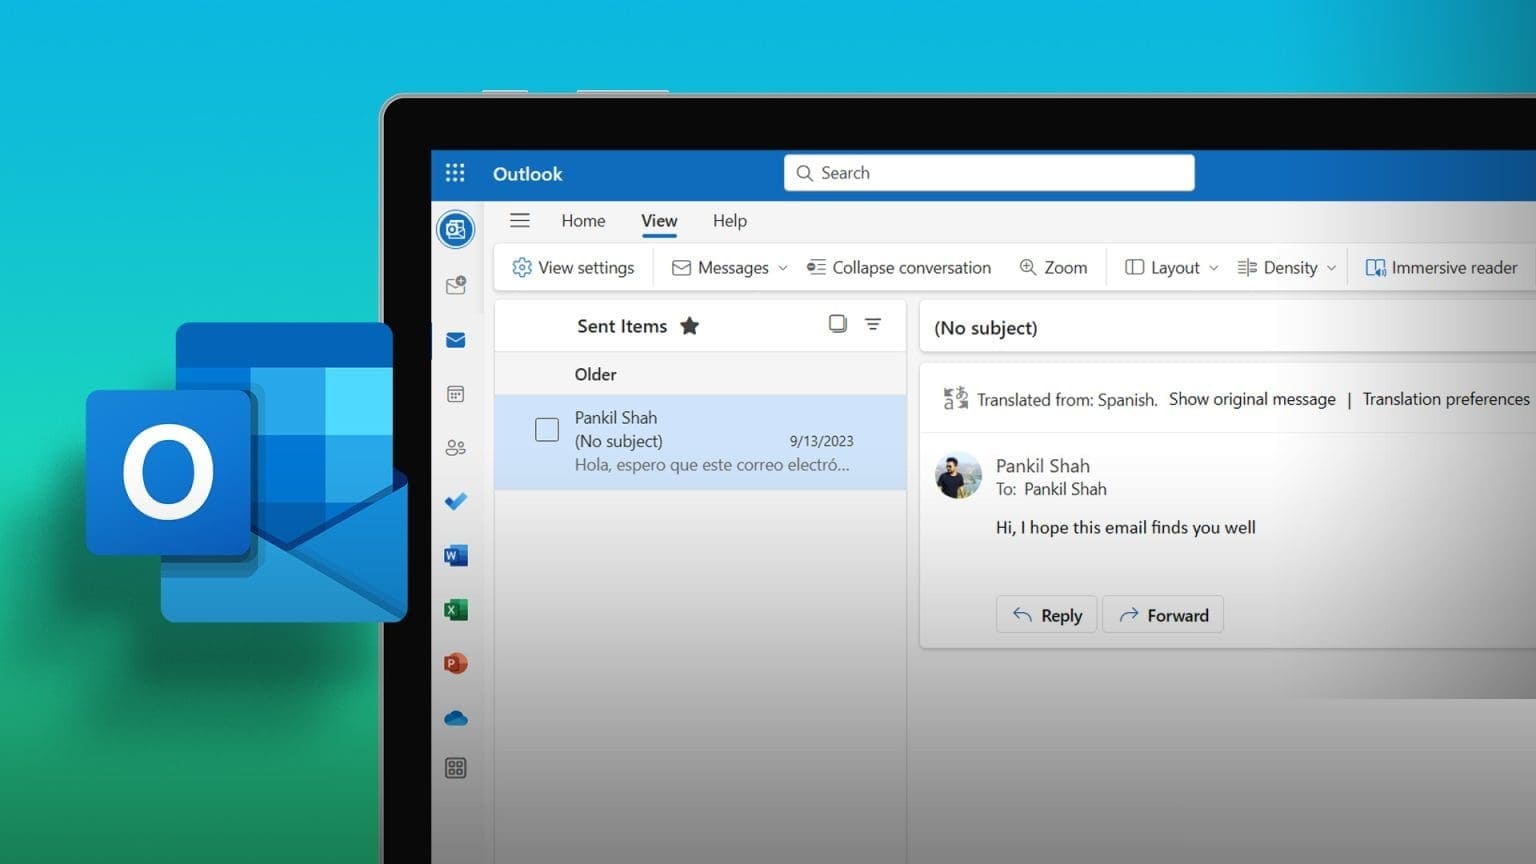
Task: Open the Outlook account icon in sidebar
Action: point(455,230)
